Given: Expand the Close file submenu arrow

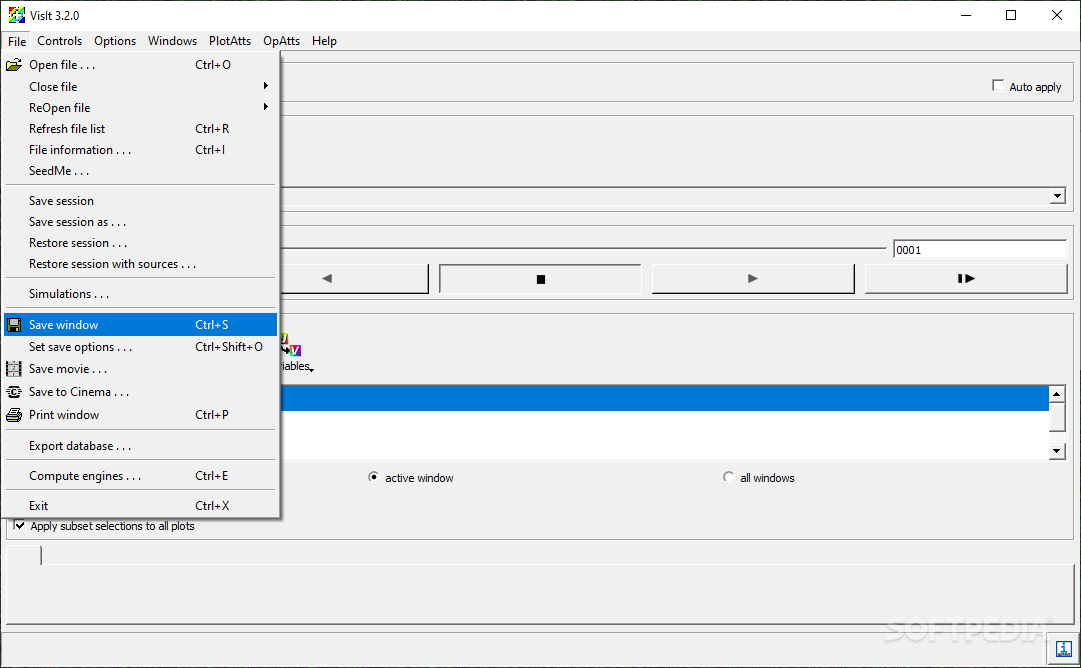Looking at the screenshot, I should click(x=265, y=86).
